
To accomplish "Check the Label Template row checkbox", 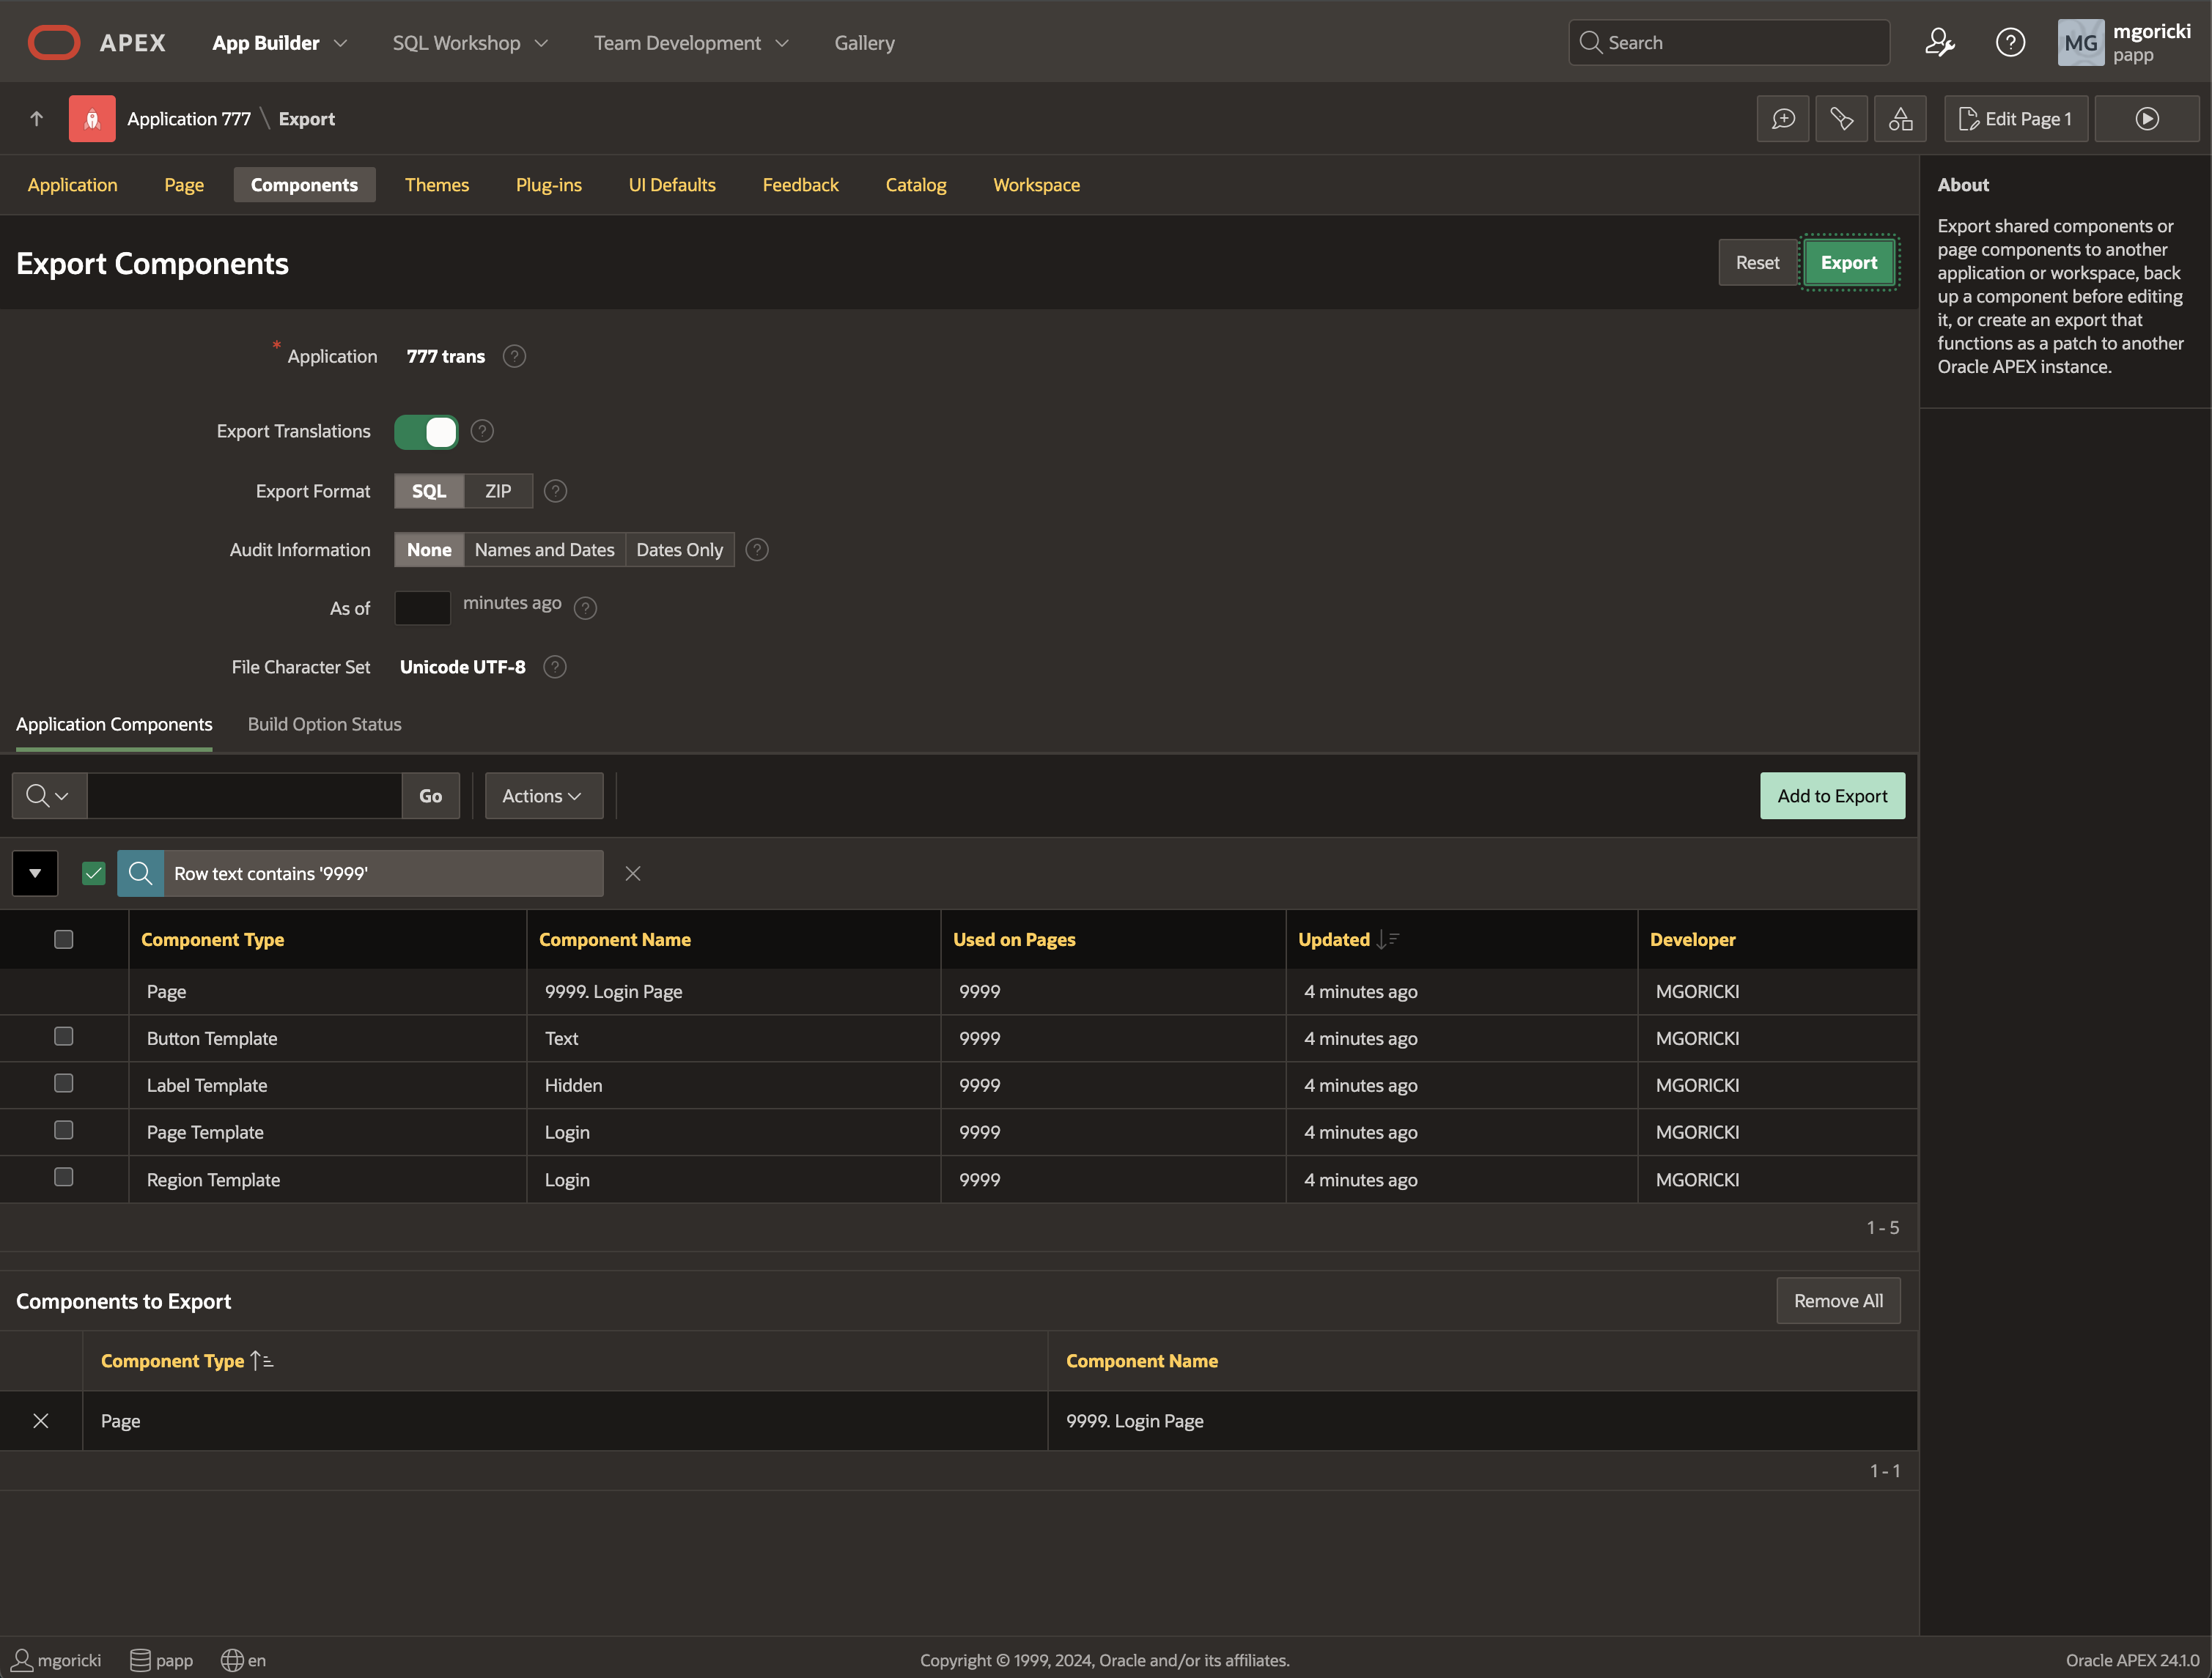I will (x=64, y=1083).
